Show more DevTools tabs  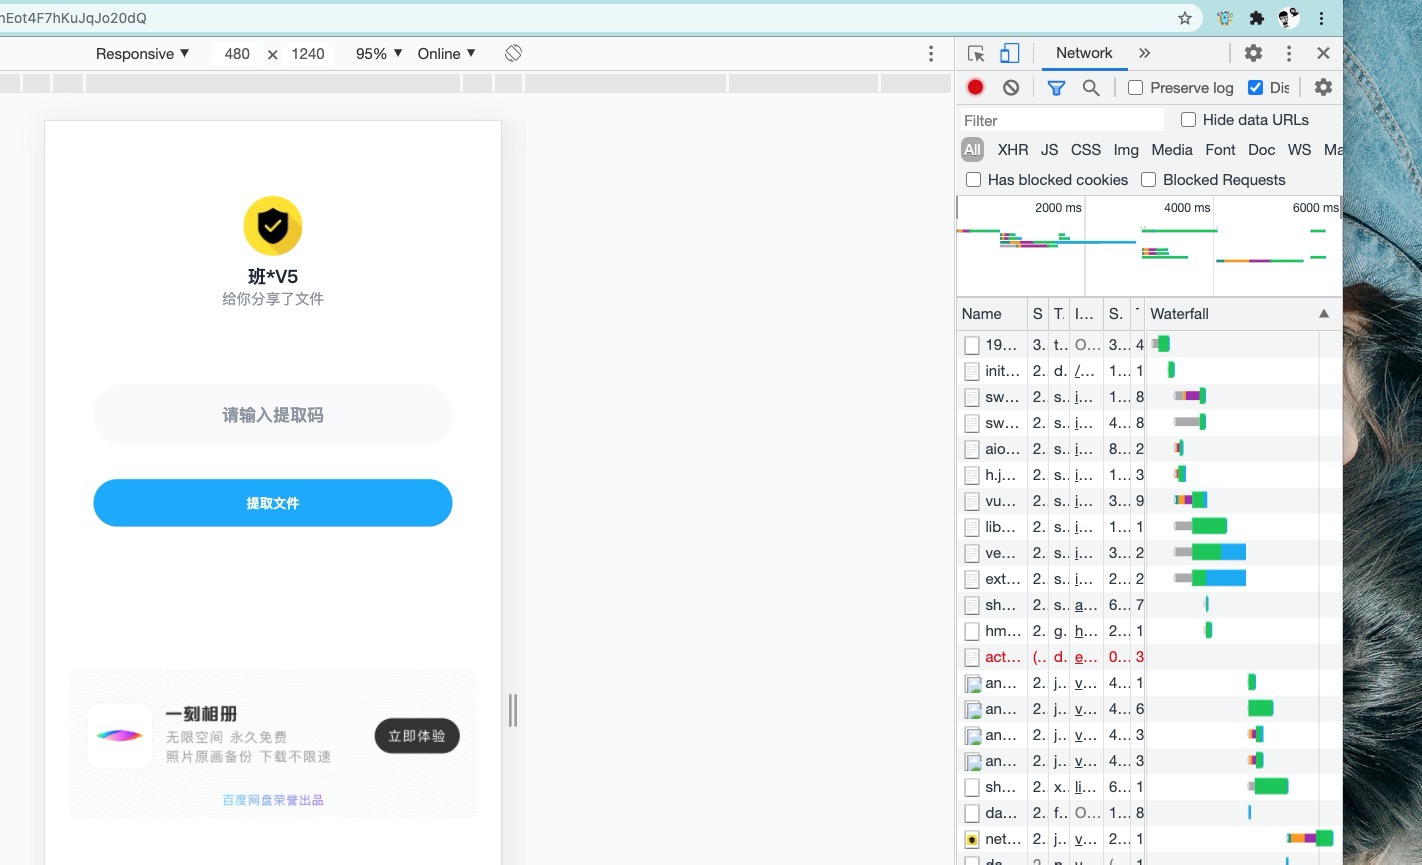tap(1145, 54)
